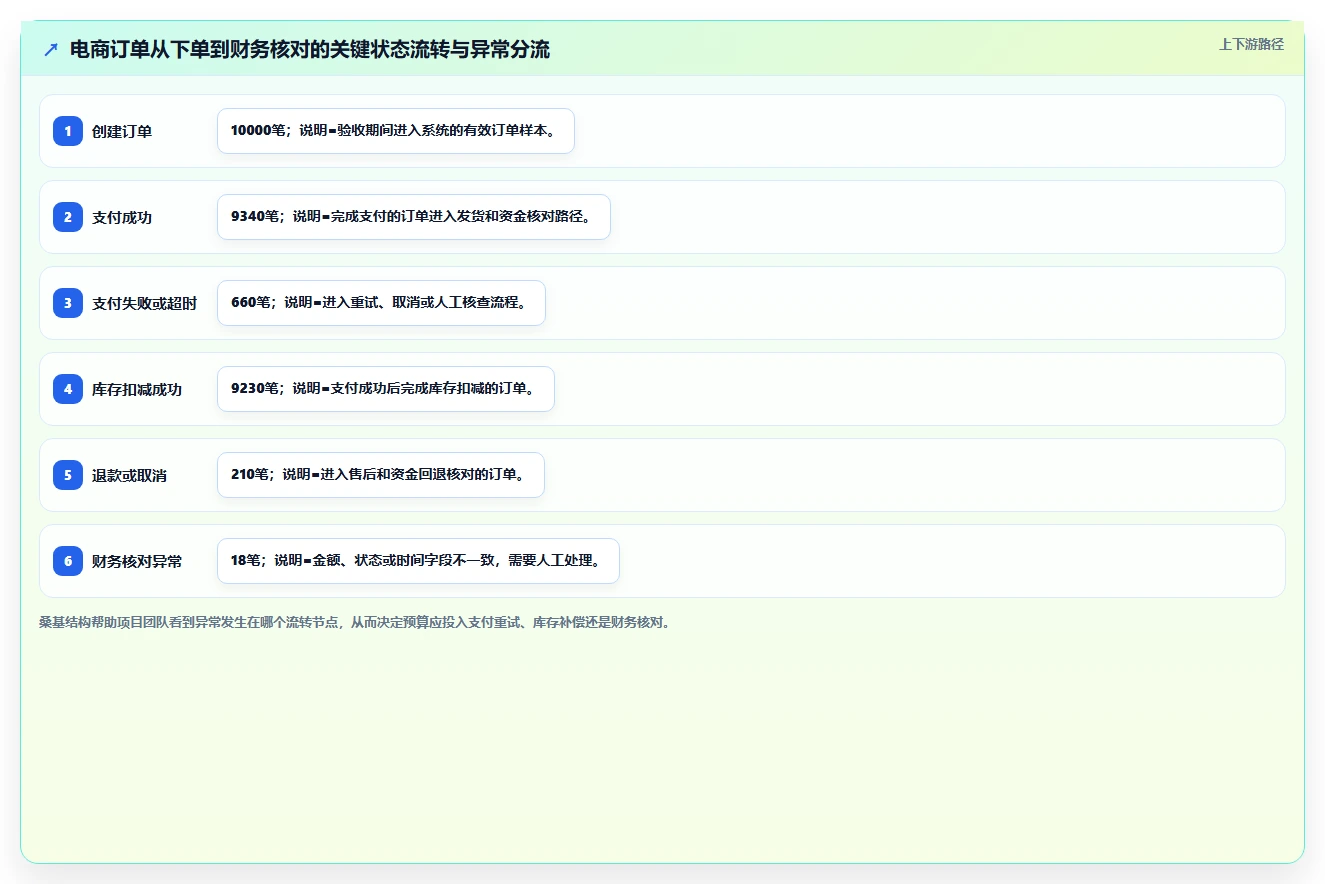
Task: Click step number badge 3
Action: [x=68, y=303]
